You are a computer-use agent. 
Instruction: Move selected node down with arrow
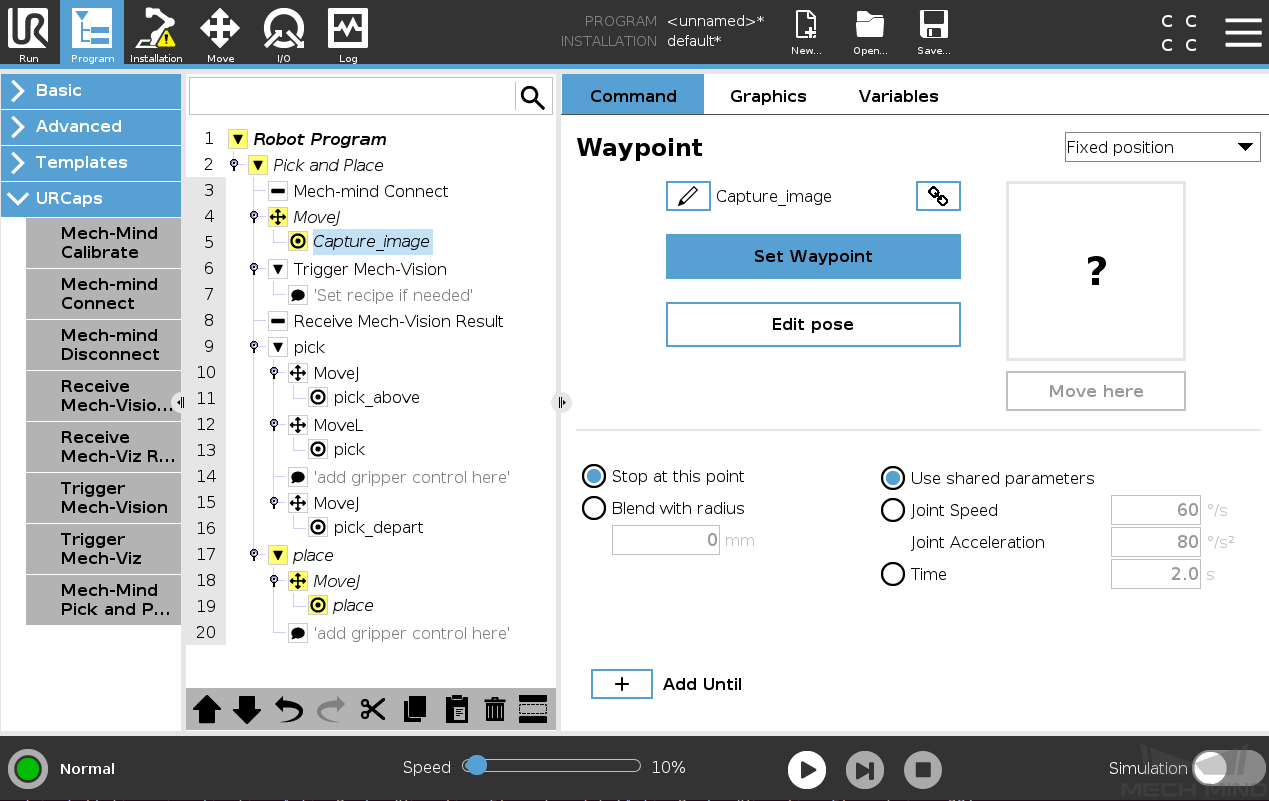coord(247,710)
